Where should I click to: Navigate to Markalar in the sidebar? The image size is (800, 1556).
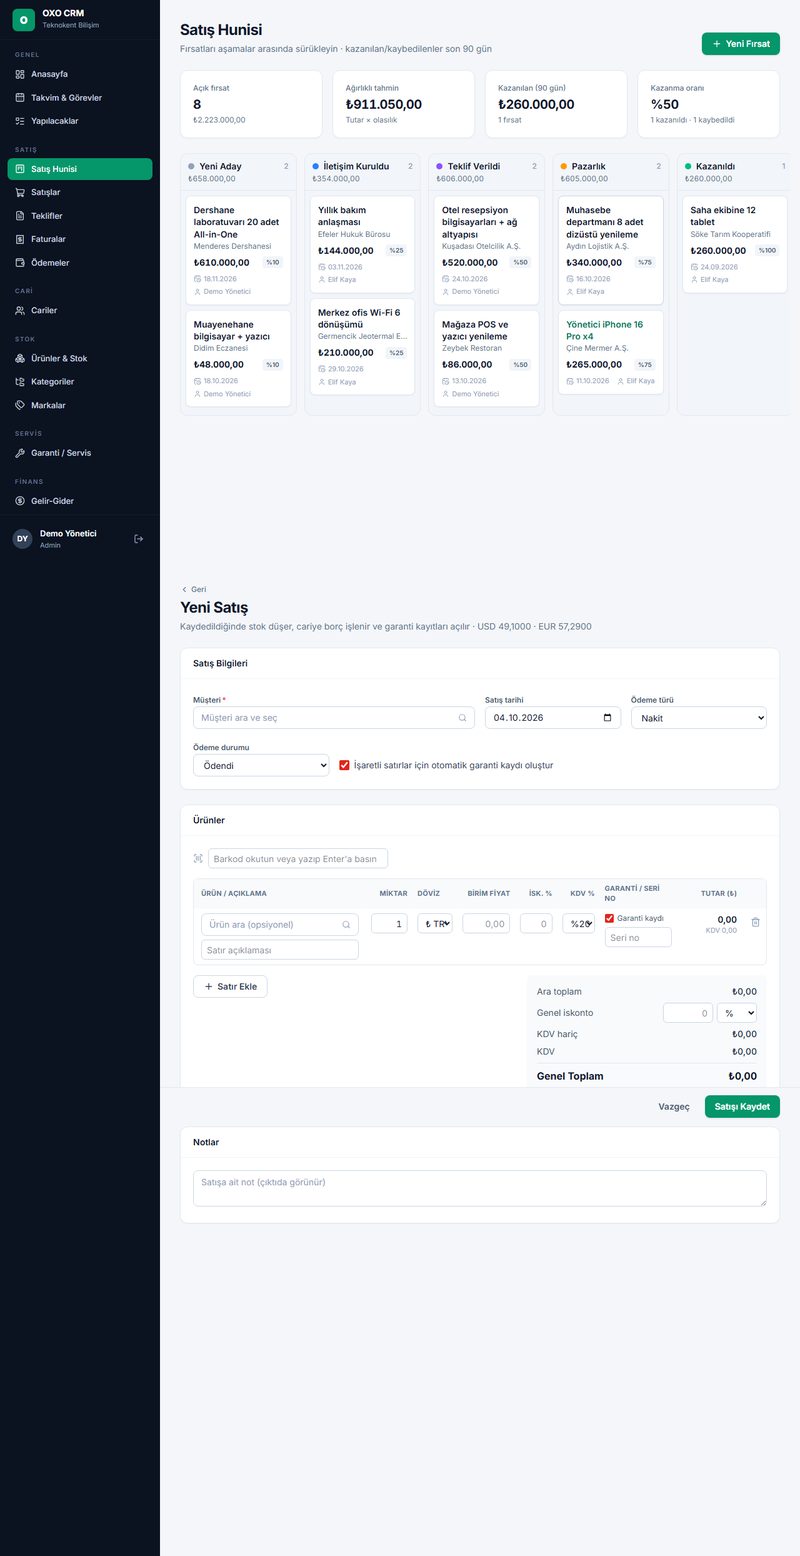point(80,405)
